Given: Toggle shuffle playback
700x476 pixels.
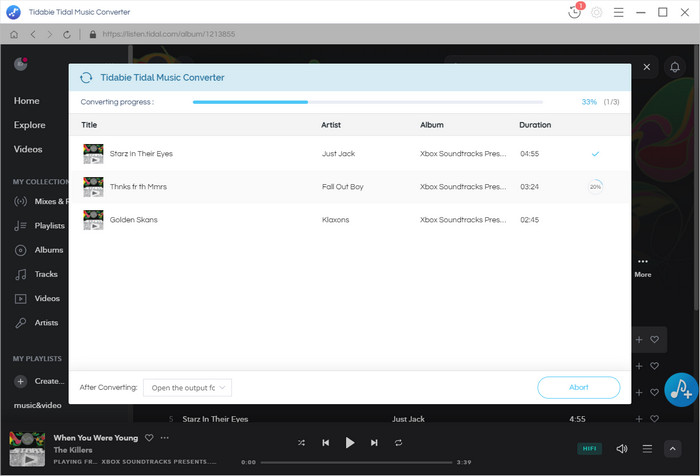Looking at the screenshot, I should click(301, 443).
